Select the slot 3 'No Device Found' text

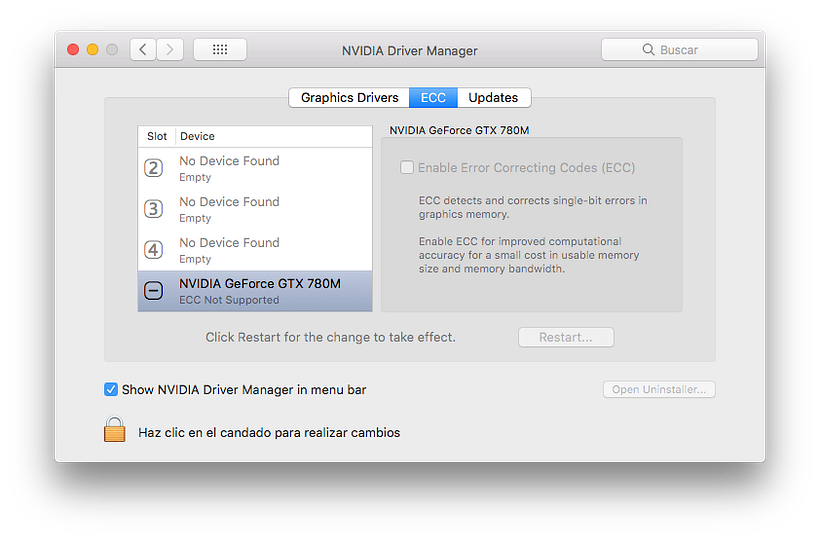pyautogui.click(x=229, y=202)
